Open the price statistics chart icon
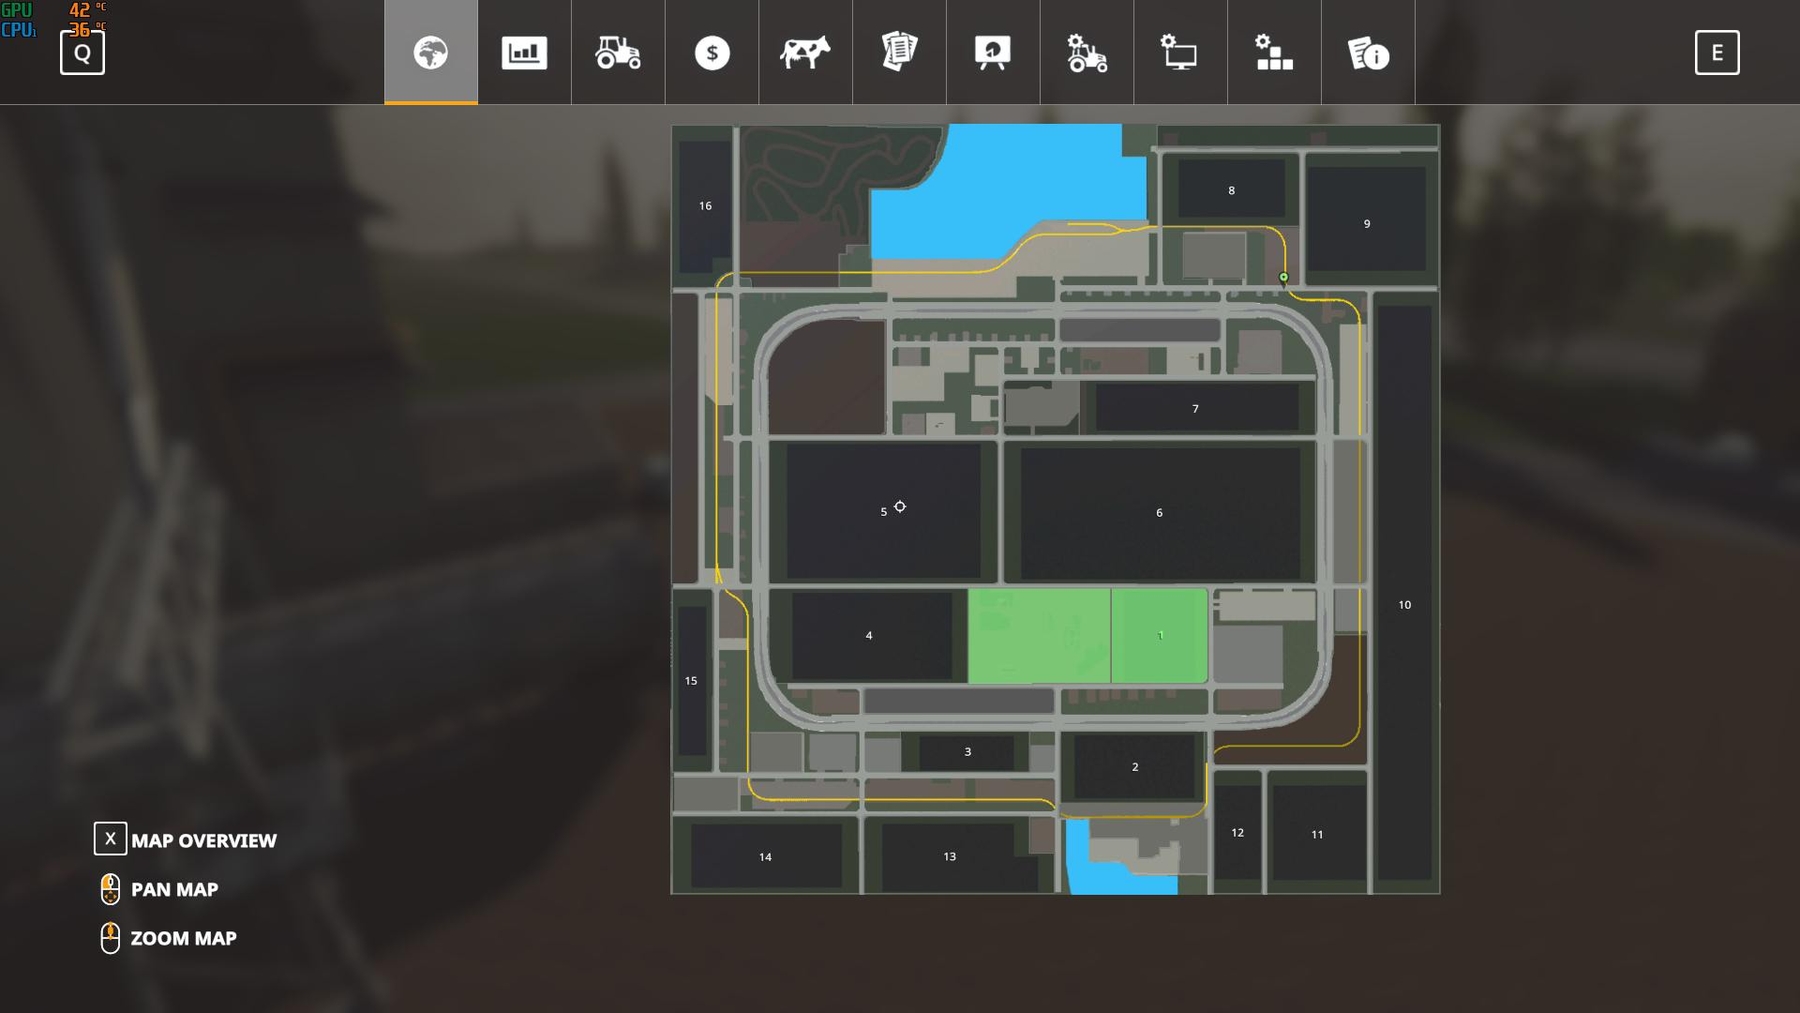 pyautogui.click(x=524, y=52)
